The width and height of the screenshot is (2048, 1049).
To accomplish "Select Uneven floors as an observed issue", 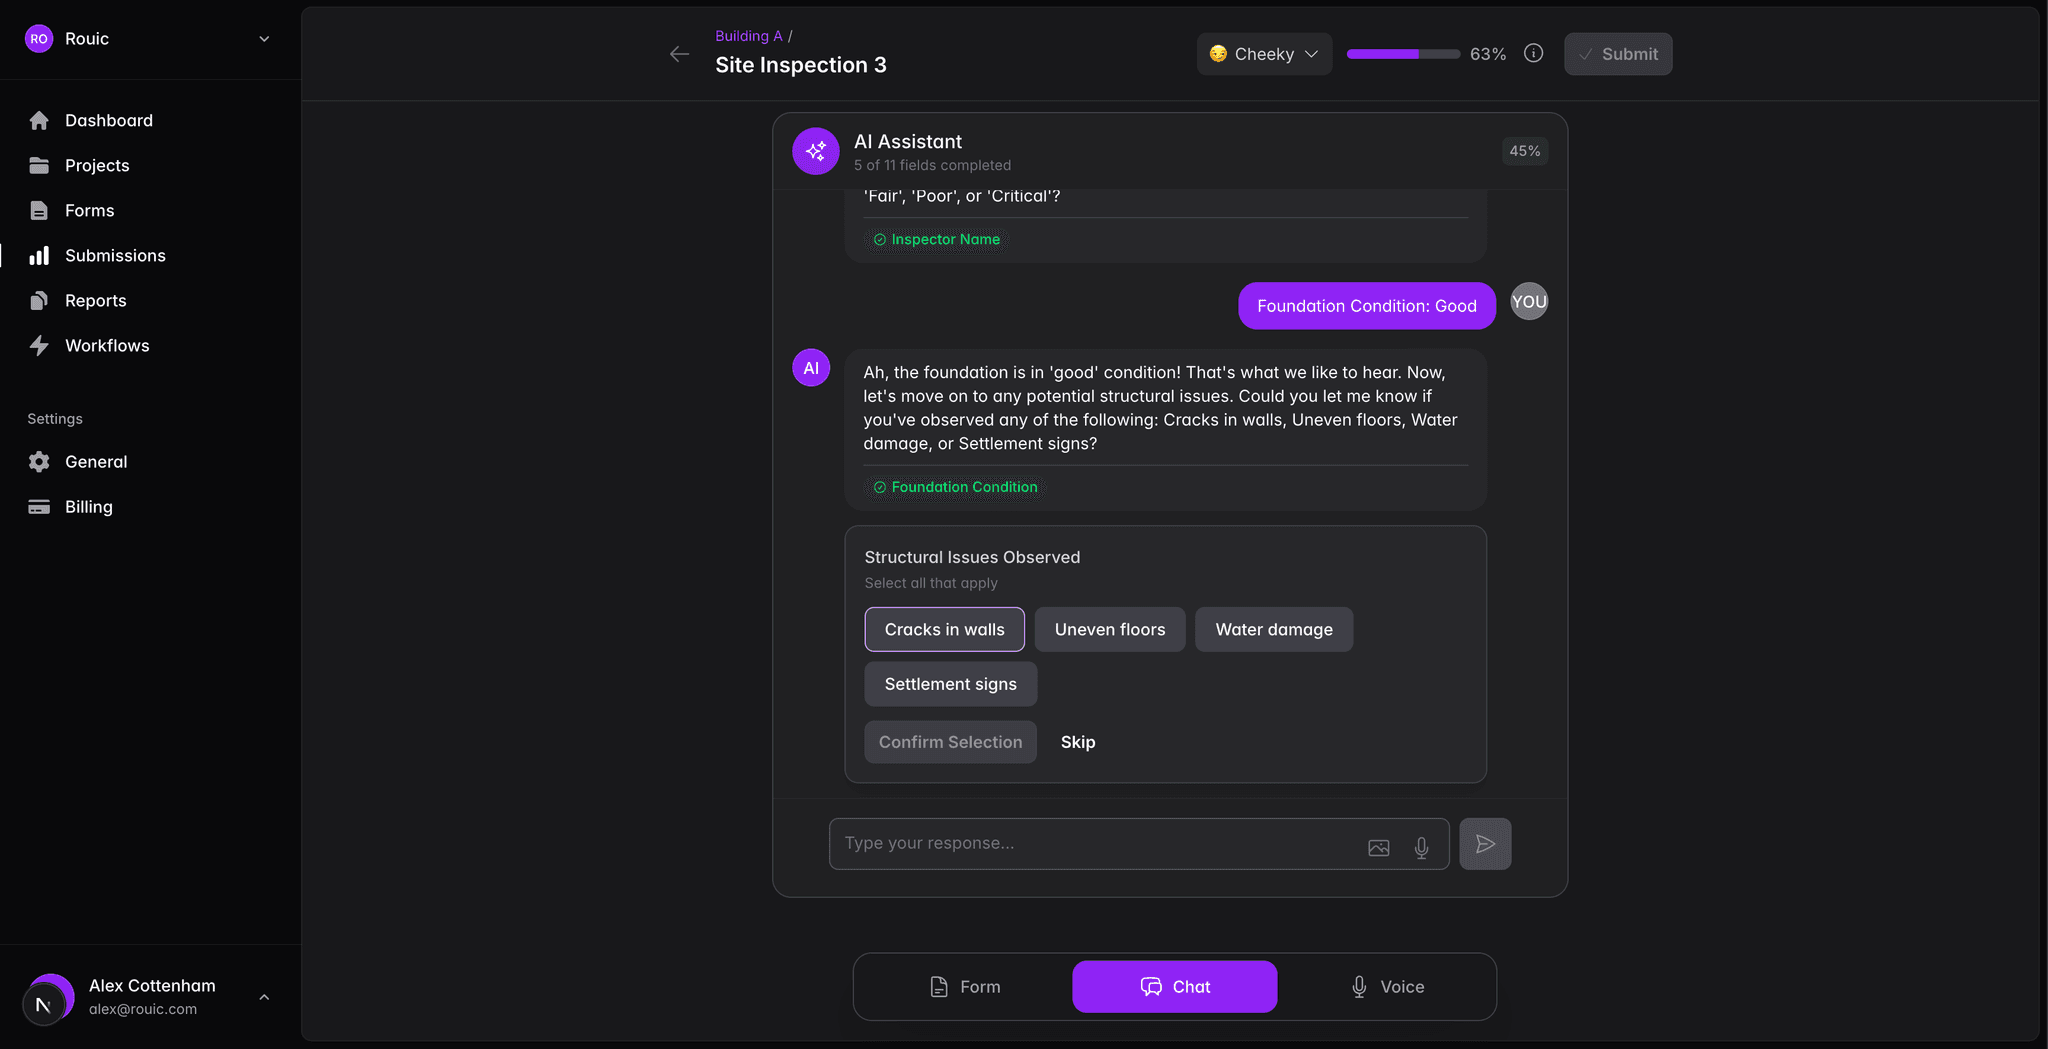I will (1110, 629).
